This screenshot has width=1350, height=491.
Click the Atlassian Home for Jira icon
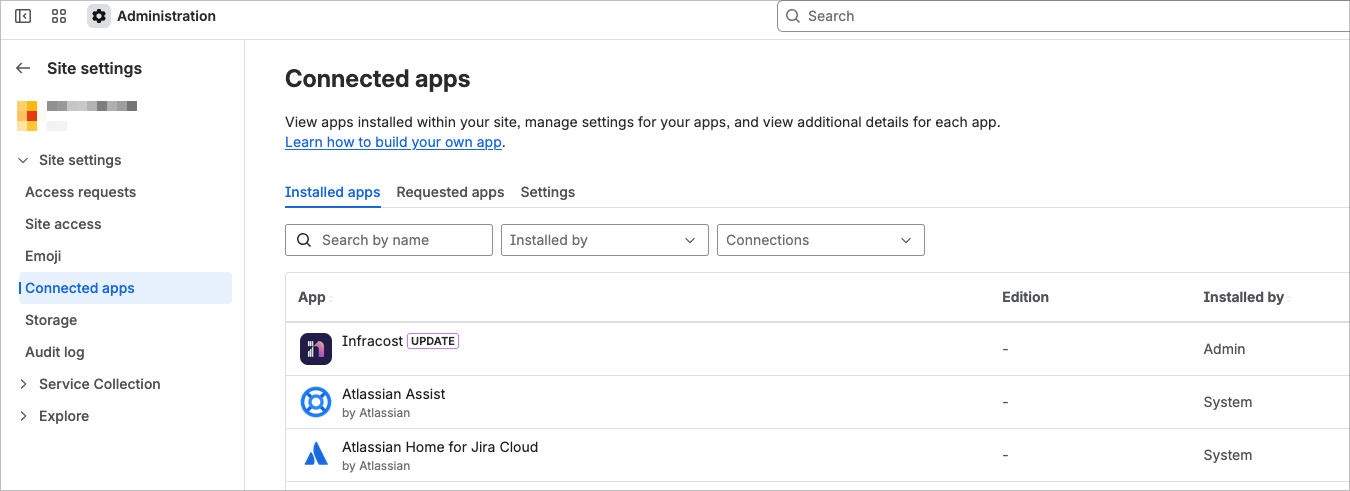316,455
